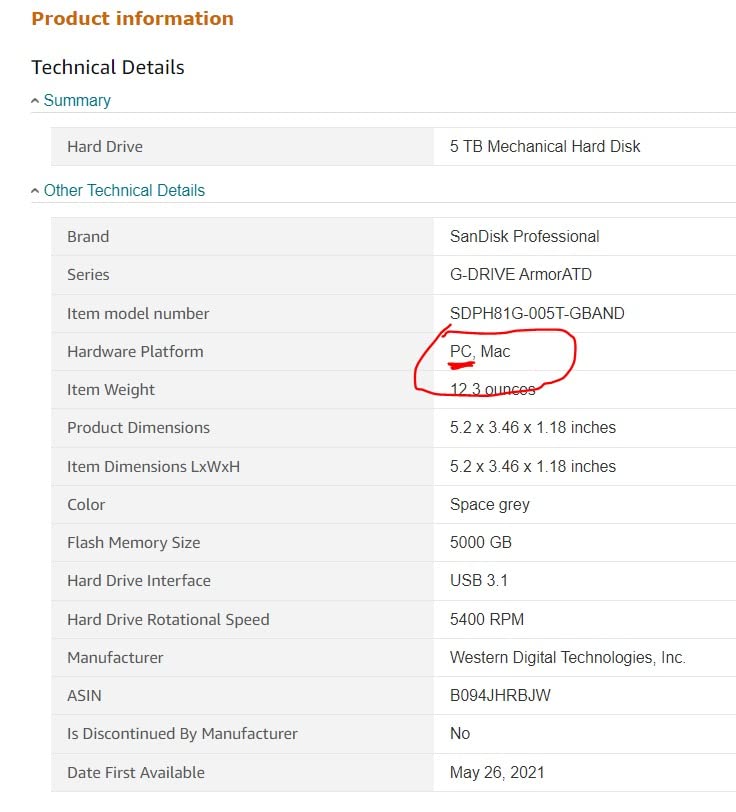Select value B094JHRBJW
Screen dimensions: 736x812
point(500,695)
